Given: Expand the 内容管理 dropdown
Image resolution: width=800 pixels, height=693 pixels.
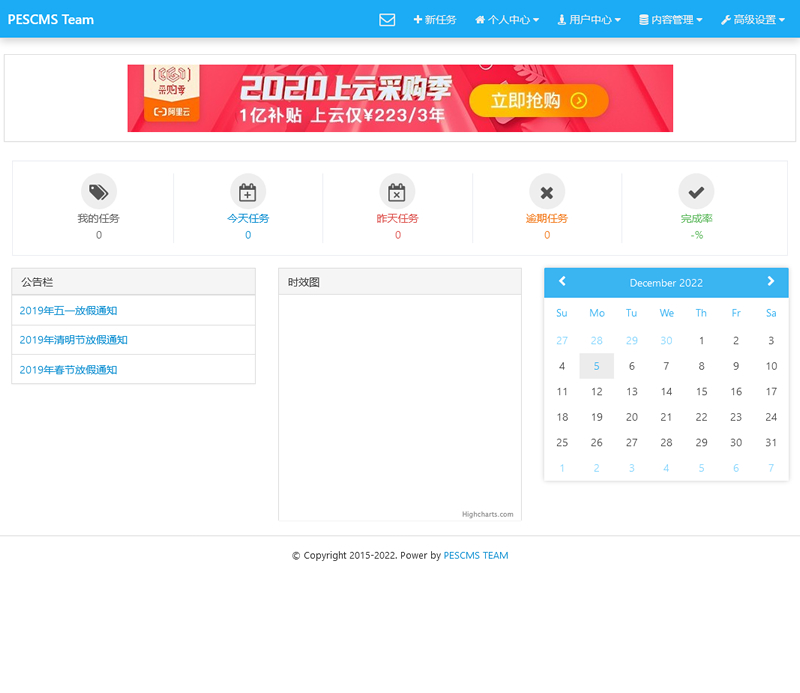Looking at the screenshot, I should click(670, 18).
